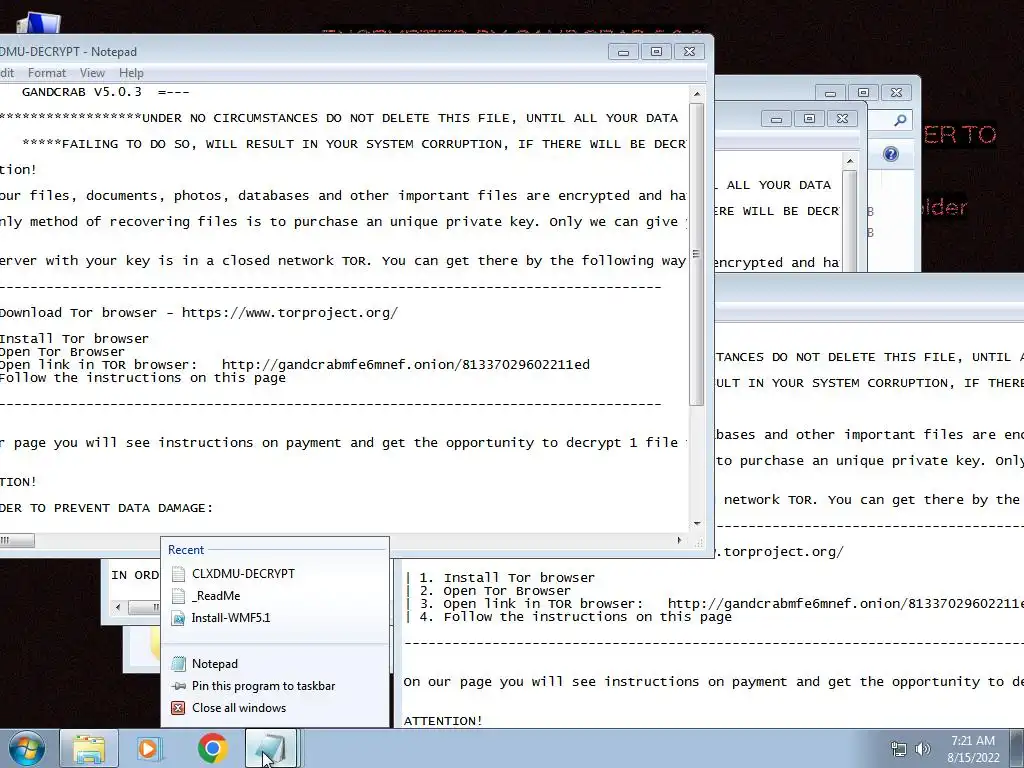Click the Notepad taskbar button

[271, 748]
